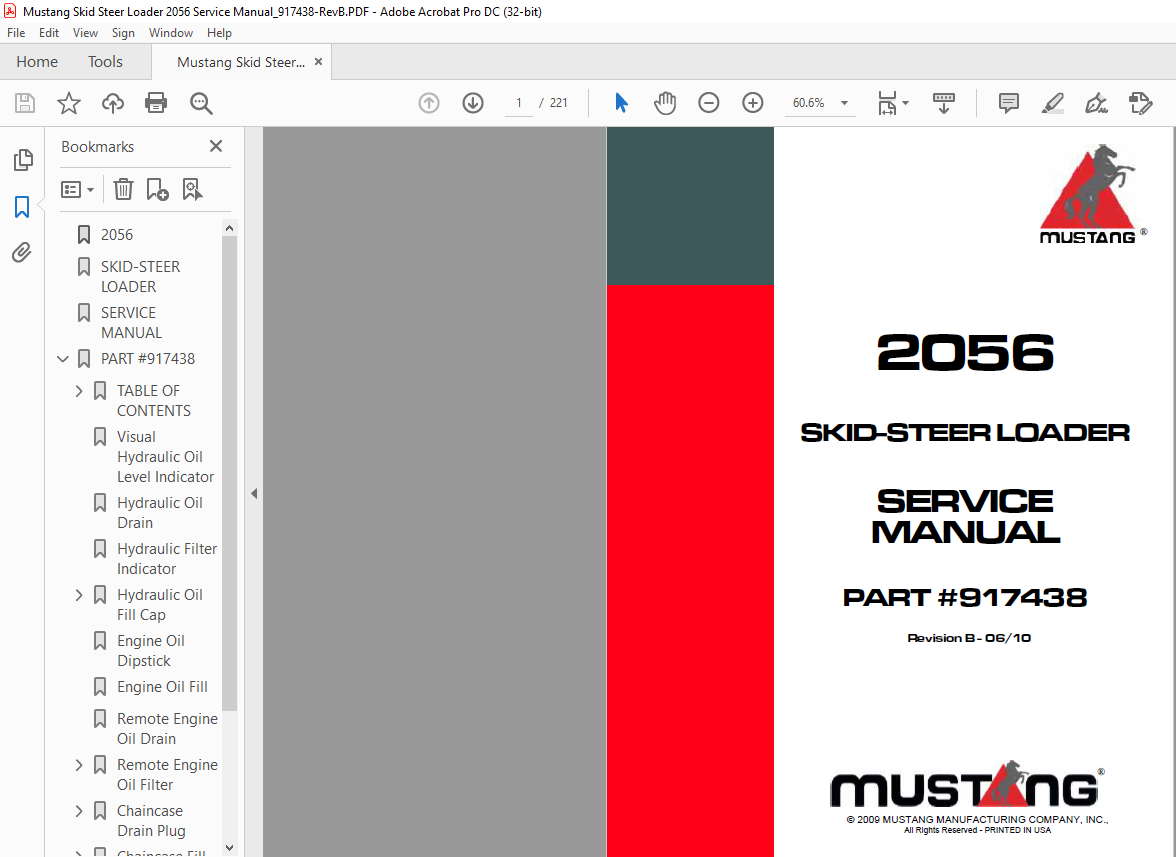The width and height of the screenshot is (1176, 857).
Task: Open the Edit menu
Action: click(49, 33)
